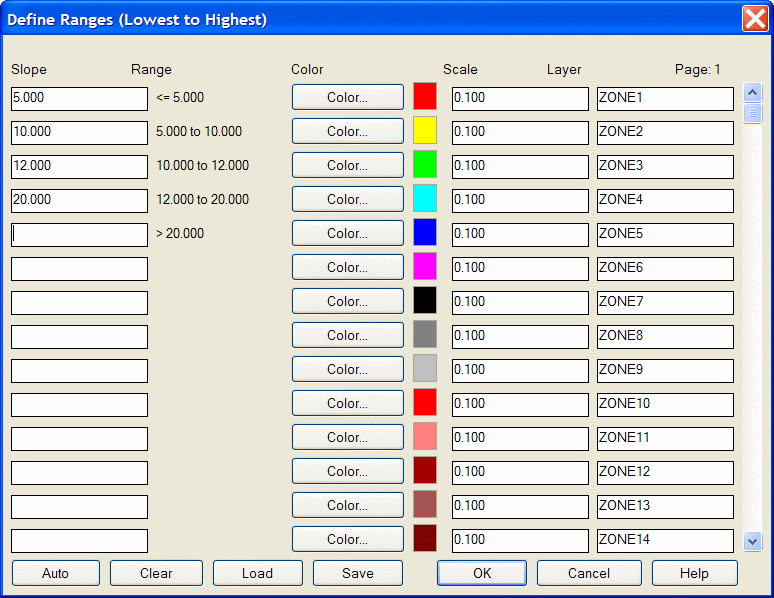Click the empty slope field in ZONE6 row
Image resolution: width=774 pixels, height=598 pixels.
point(79,268)
